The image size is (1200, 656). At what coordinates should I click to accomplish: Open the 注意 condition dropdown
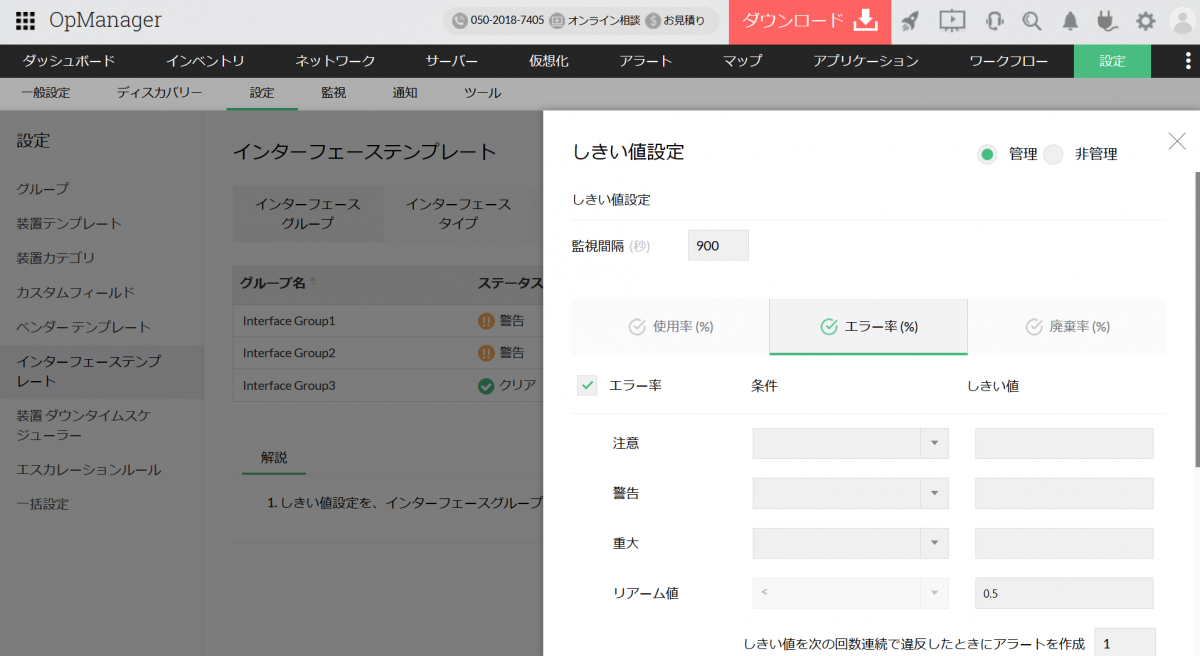[x=850, y=443]
